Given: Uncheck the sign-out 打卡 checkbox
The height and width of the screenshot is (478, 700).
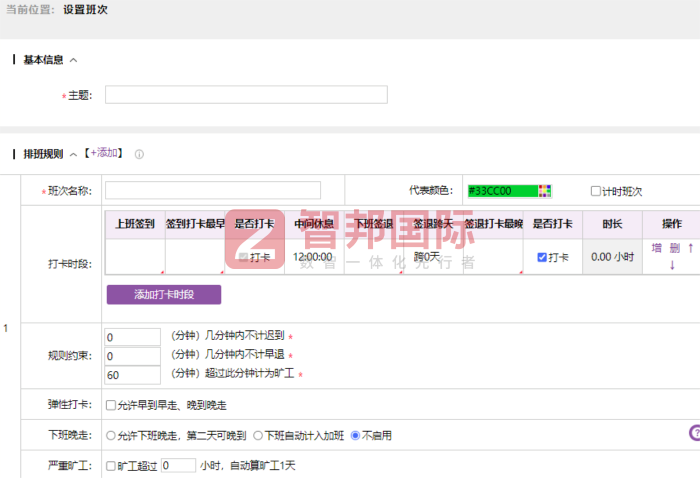Looking at the screenshot, I should click(x=542, y=257).
